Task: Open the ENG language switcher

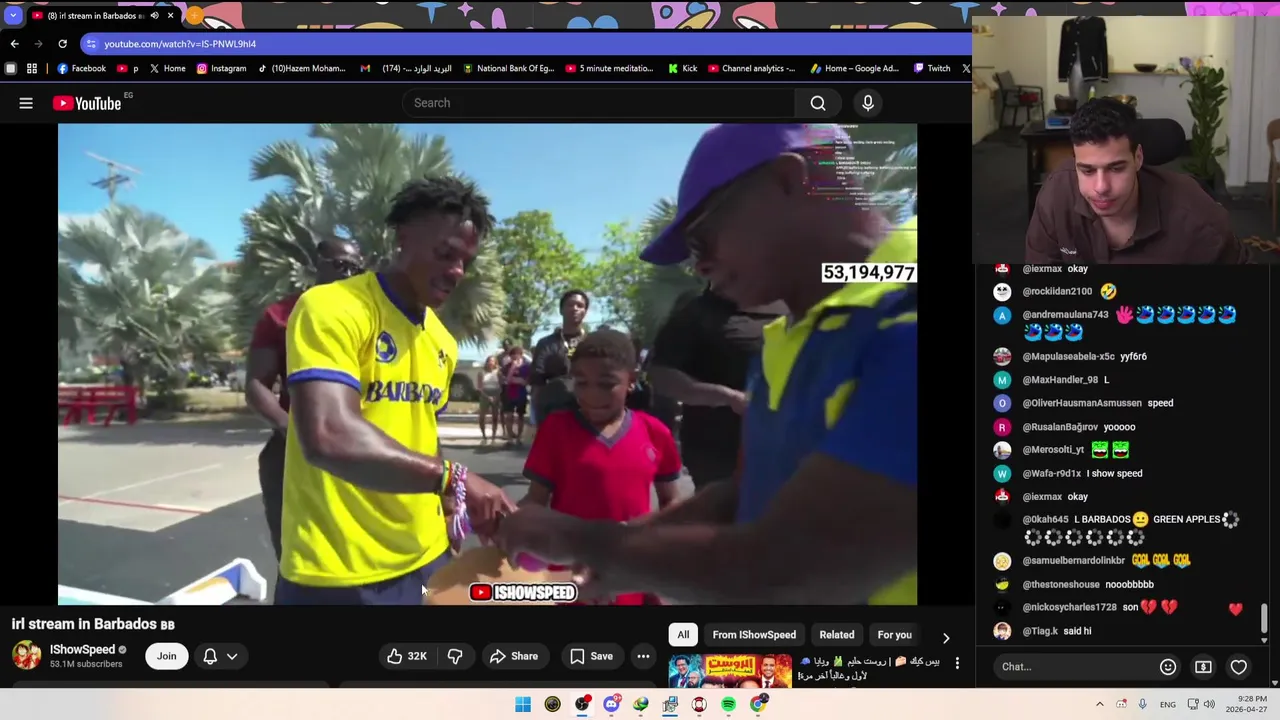Action: click(x=1168, y=705)
